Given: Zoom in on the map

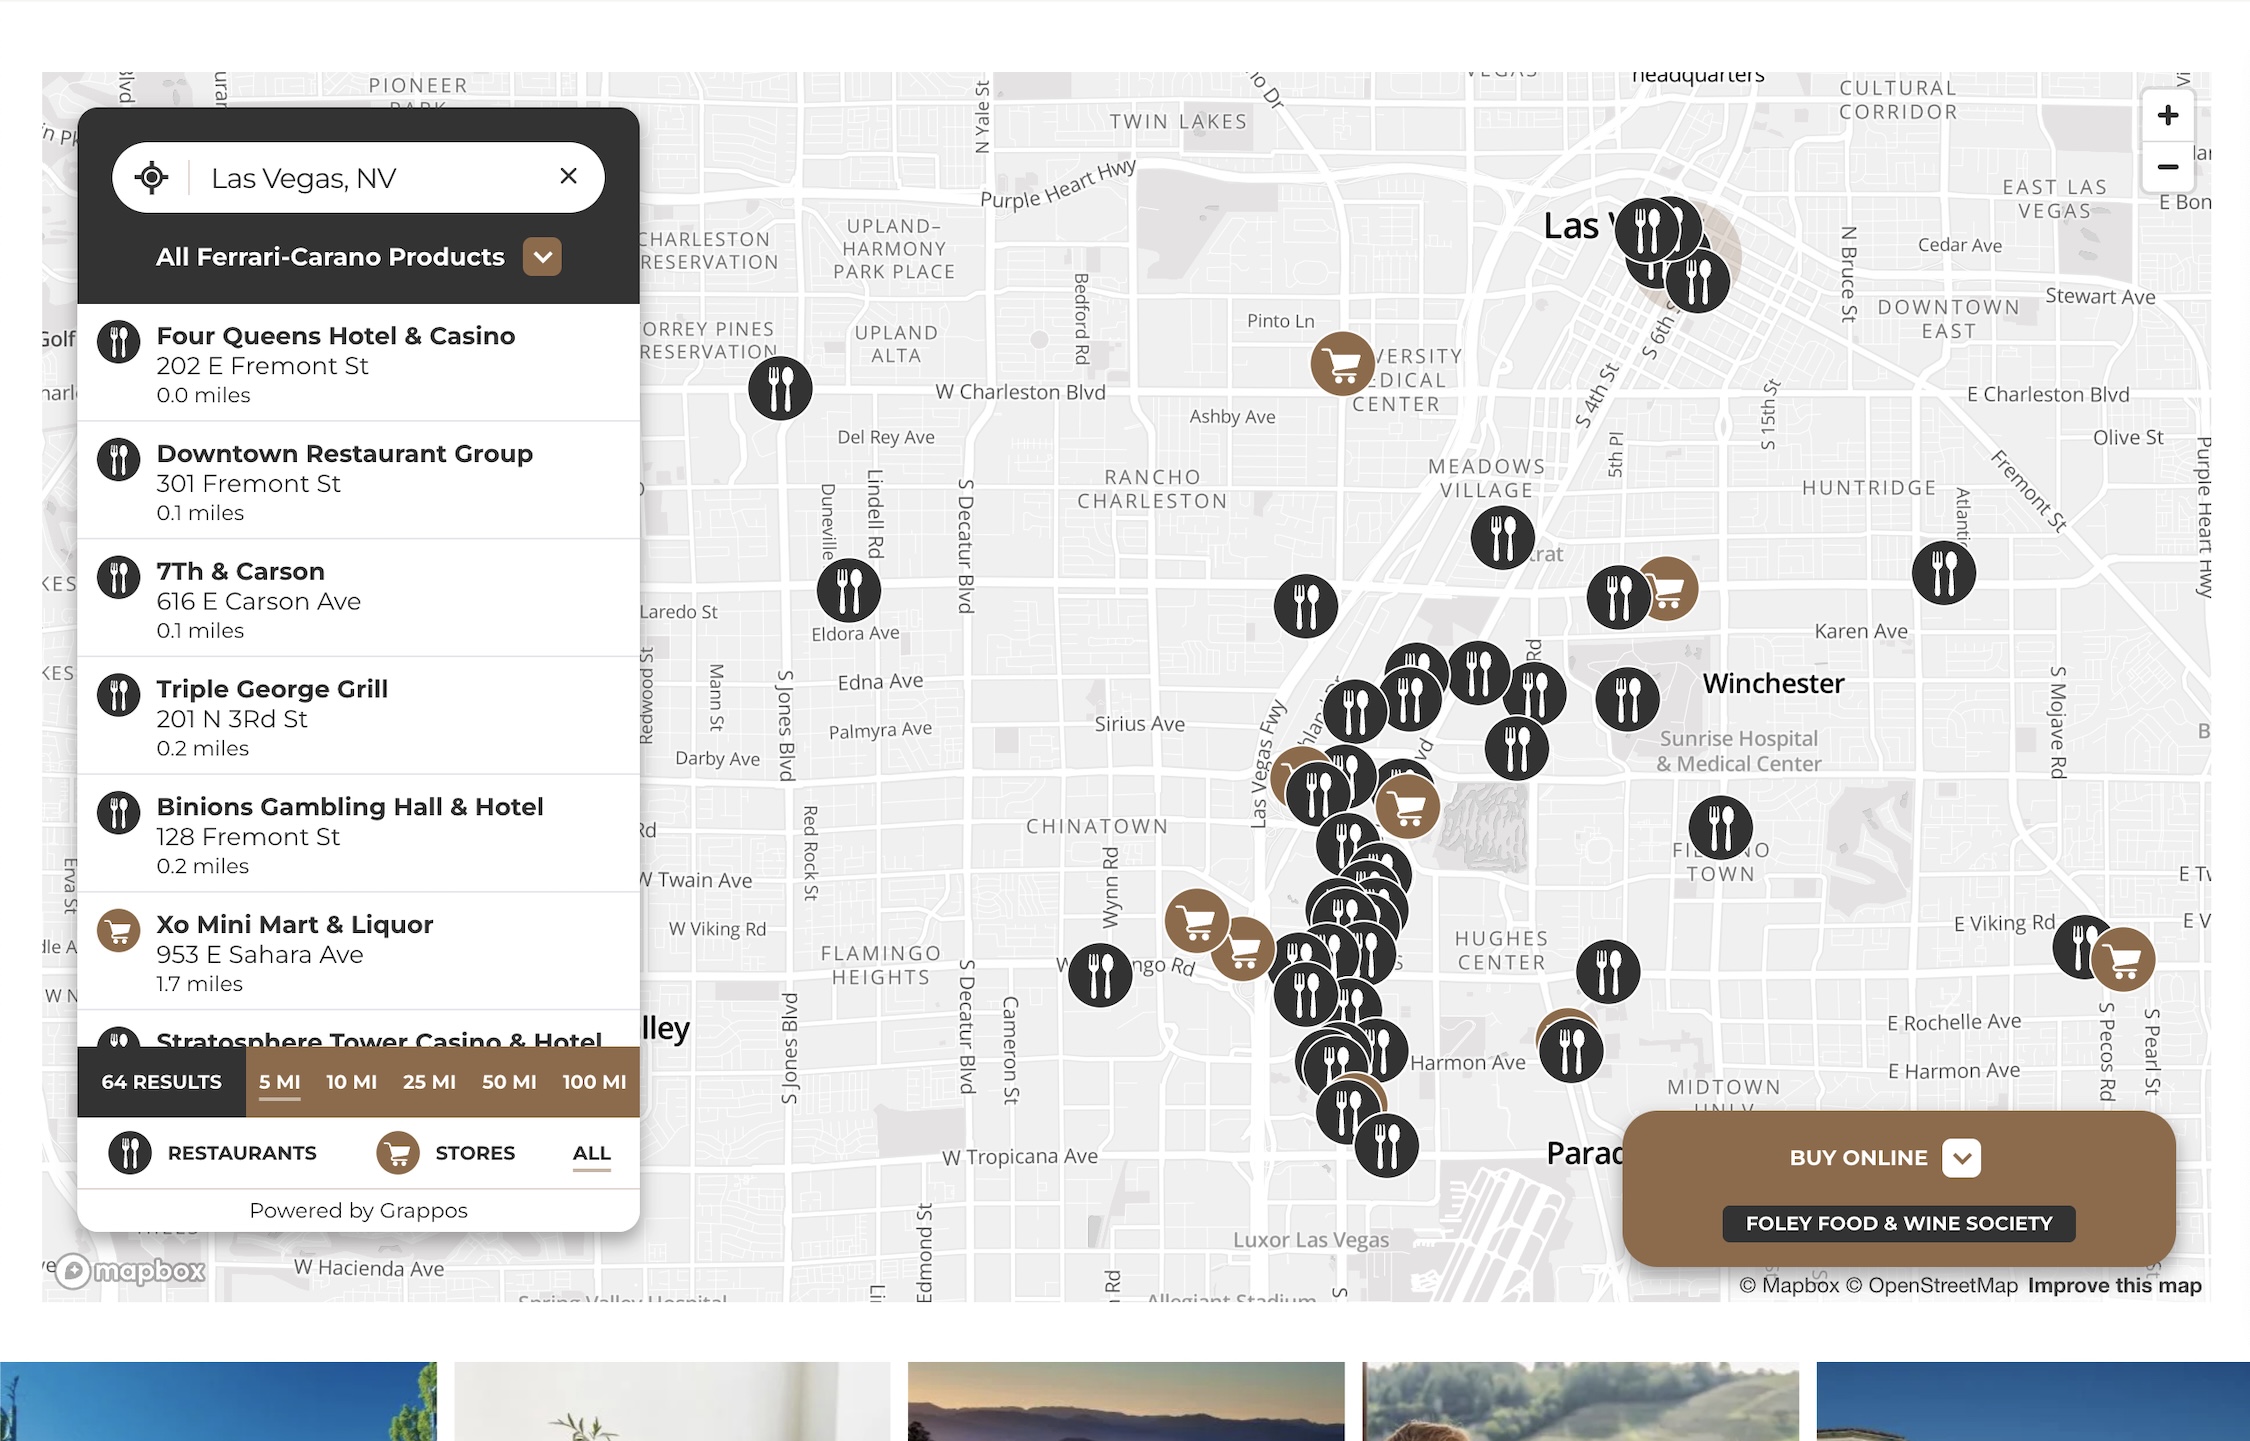Looking at the screenshot, I should click(x=2167, y=116).
